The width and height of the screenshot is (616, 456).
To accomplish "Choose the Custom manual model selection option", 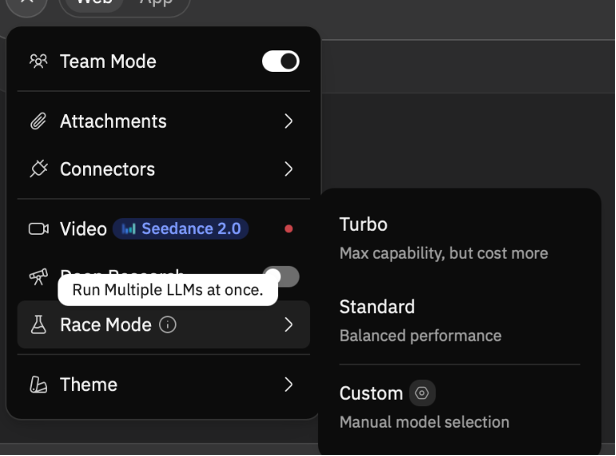I will (460, 407).
